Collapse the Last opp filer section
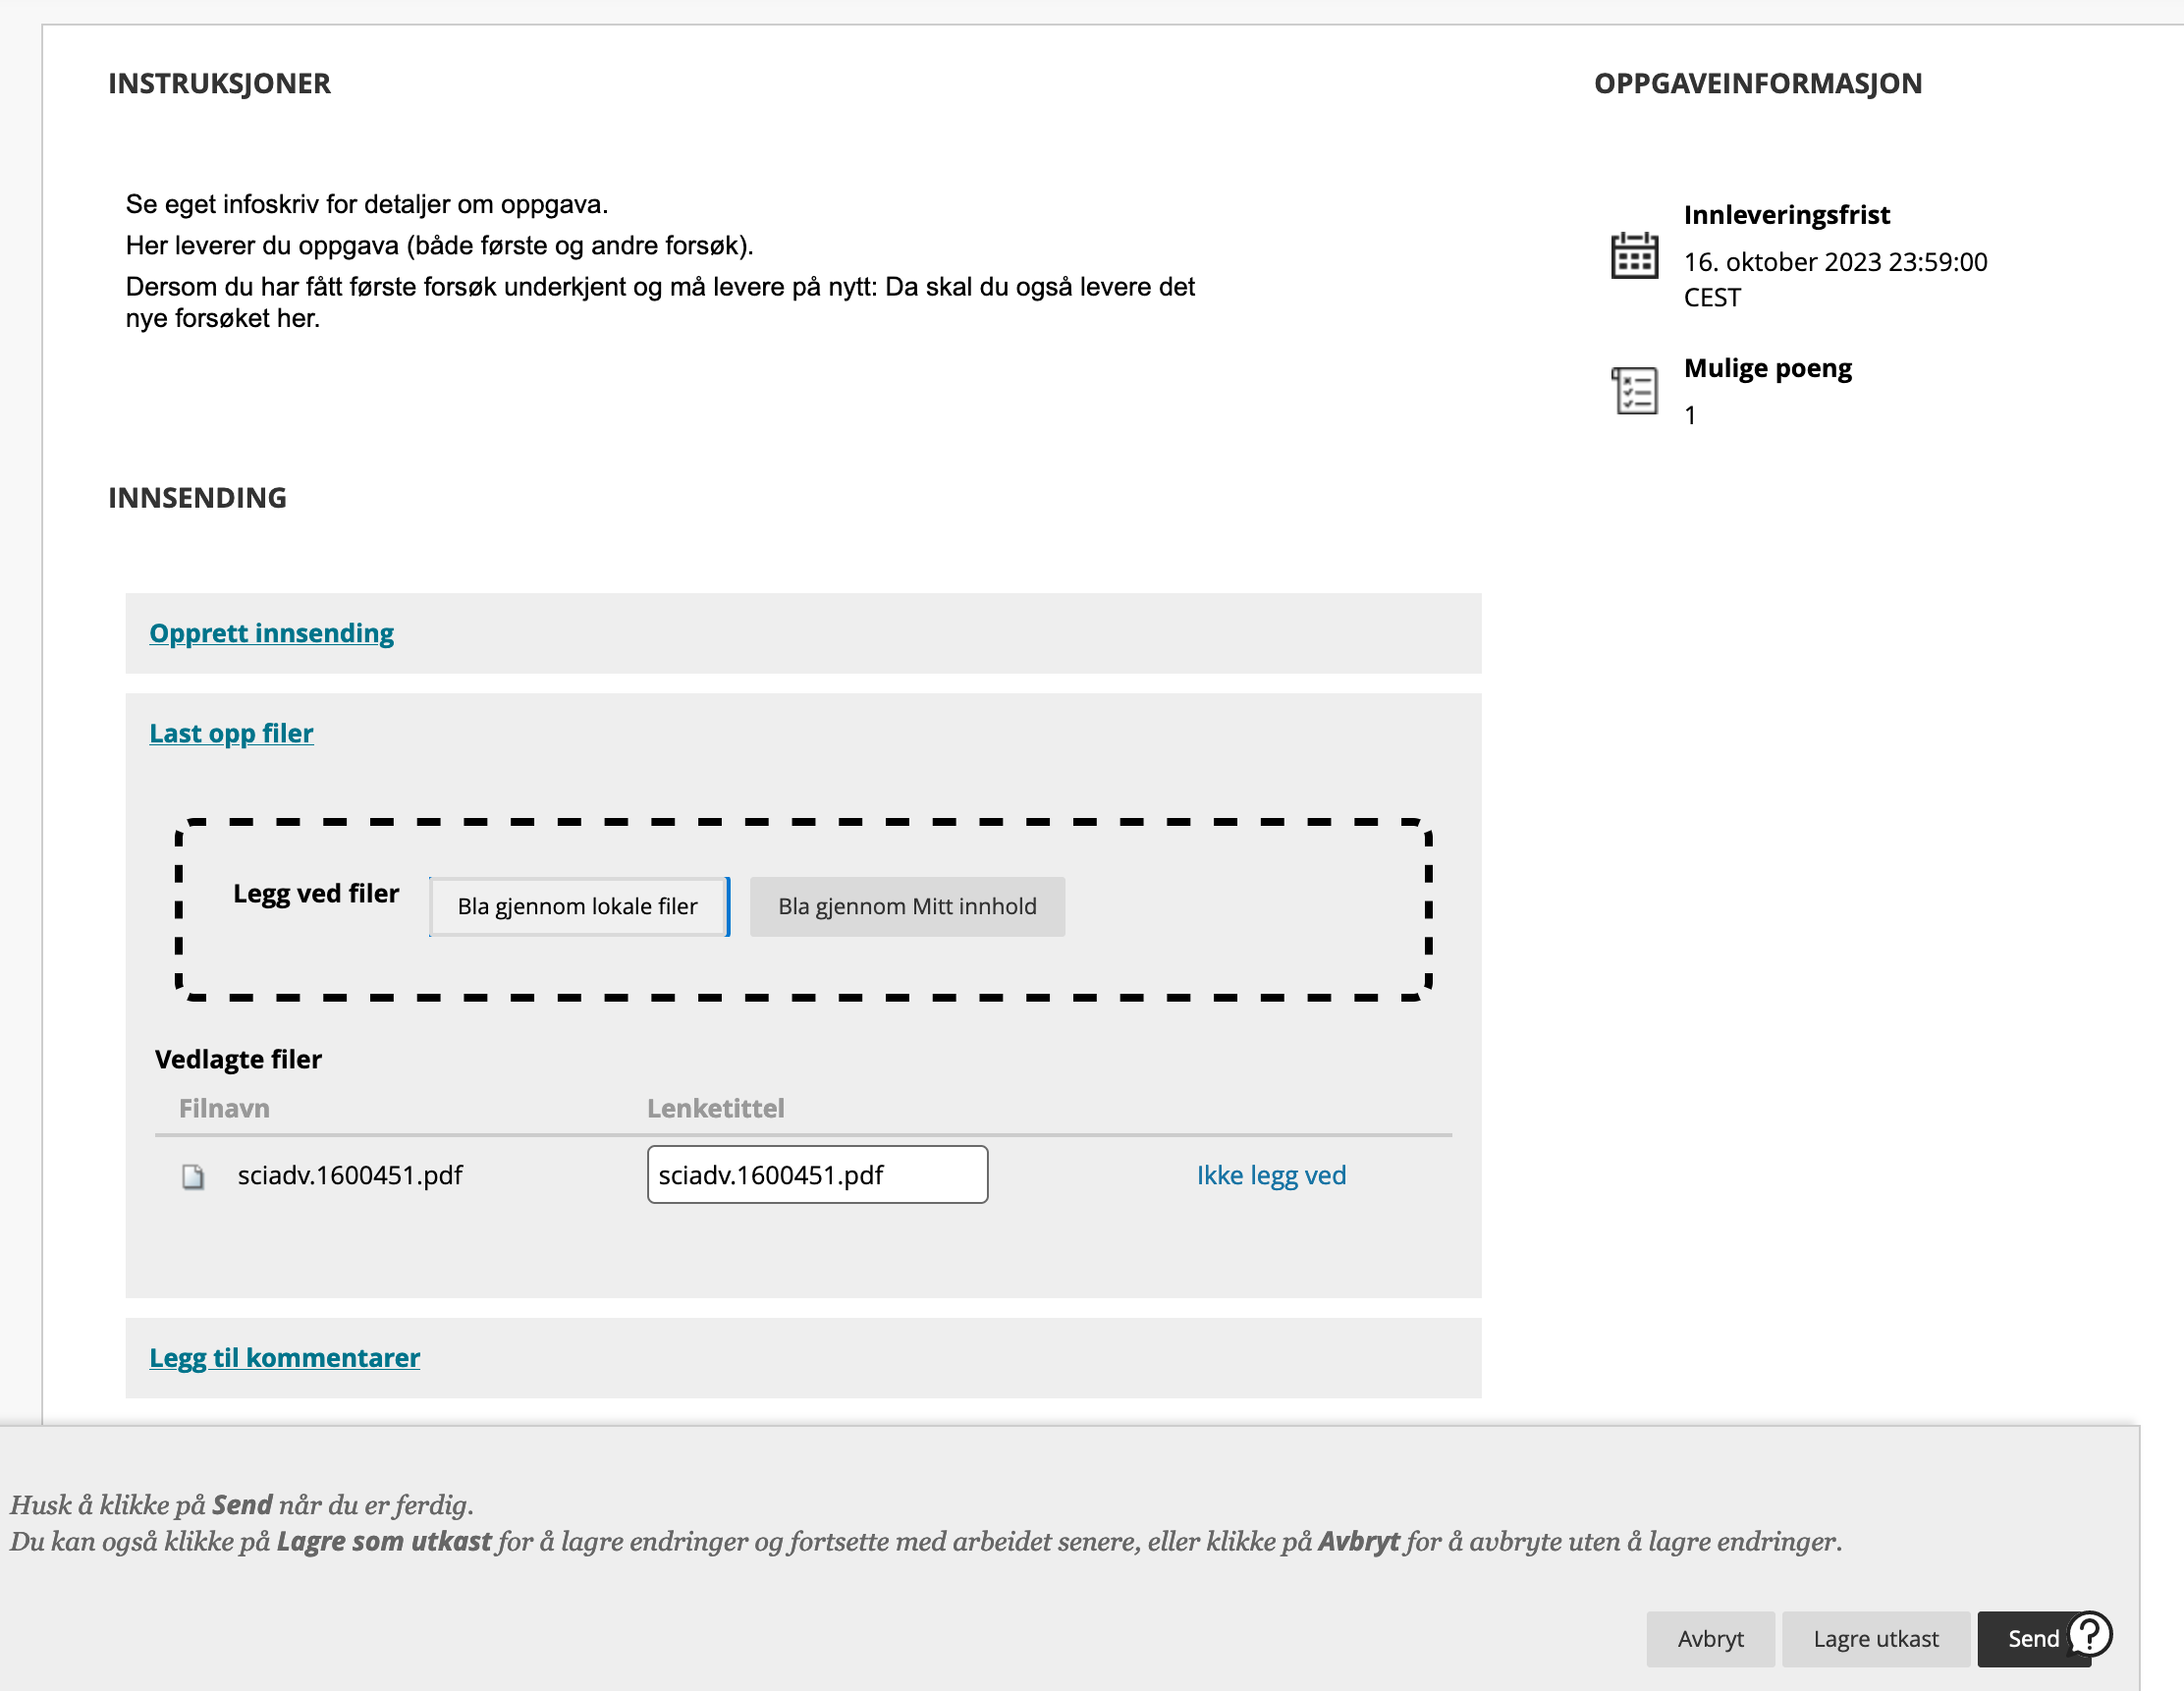The image size is (2184, 1691). click(231, 733)
